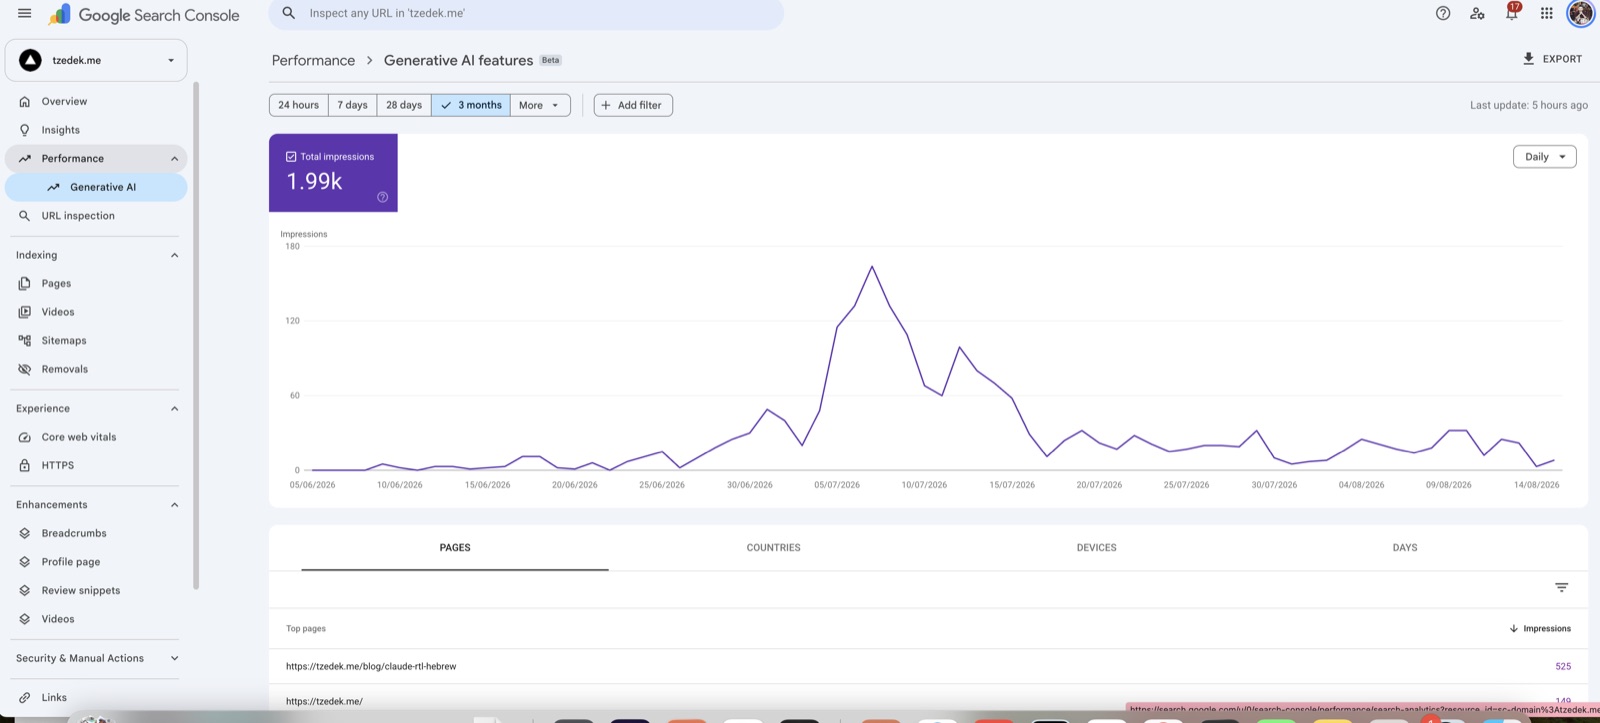Click the 525 impressions value
Viewport: 1600px width, 723px height.
click(x=1563, y=667)
